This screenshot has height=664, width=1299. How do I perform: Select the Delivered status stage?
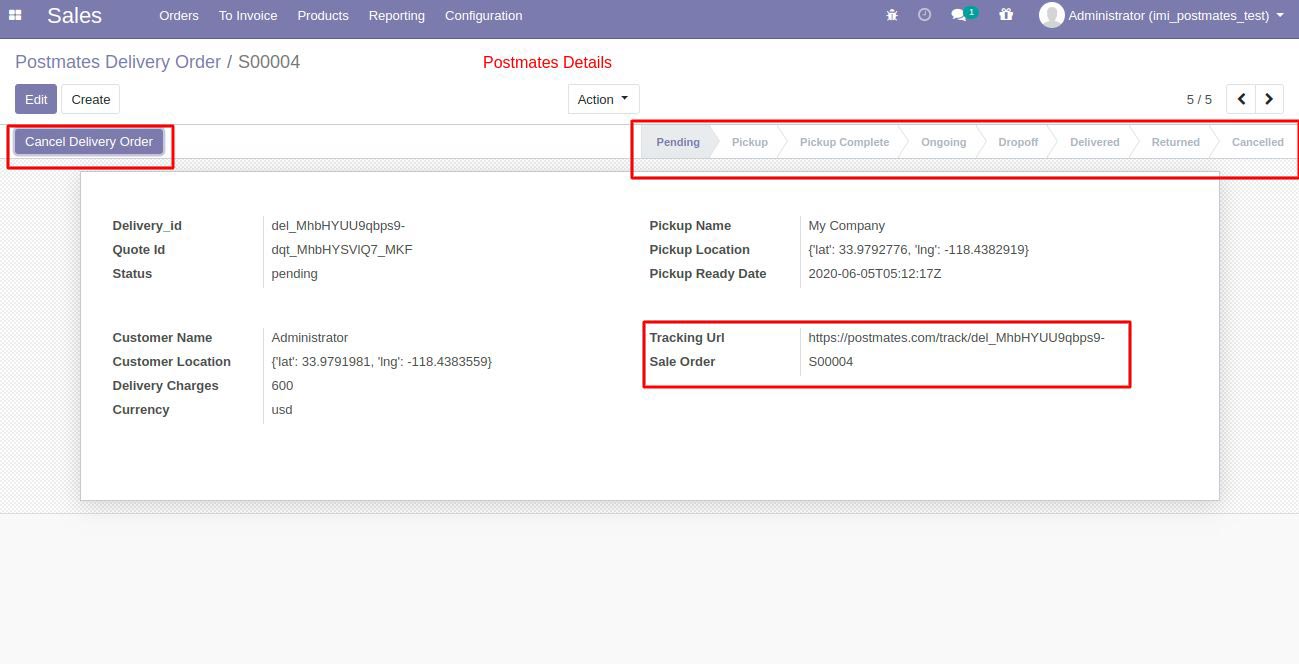pos(1095,142)
